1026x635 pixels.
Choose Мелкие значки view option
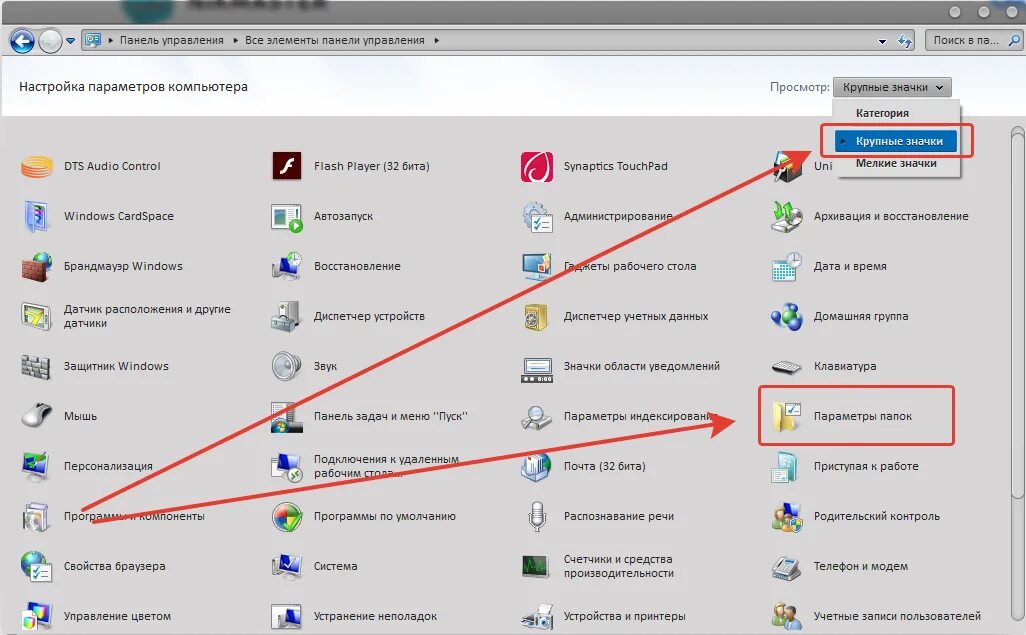point(896,164)
